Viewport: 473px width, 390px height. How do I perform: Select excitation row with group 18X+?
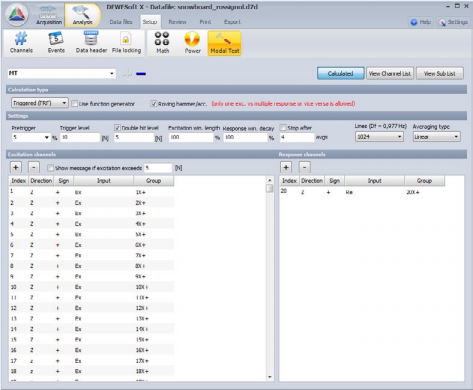tap(91, 371)
